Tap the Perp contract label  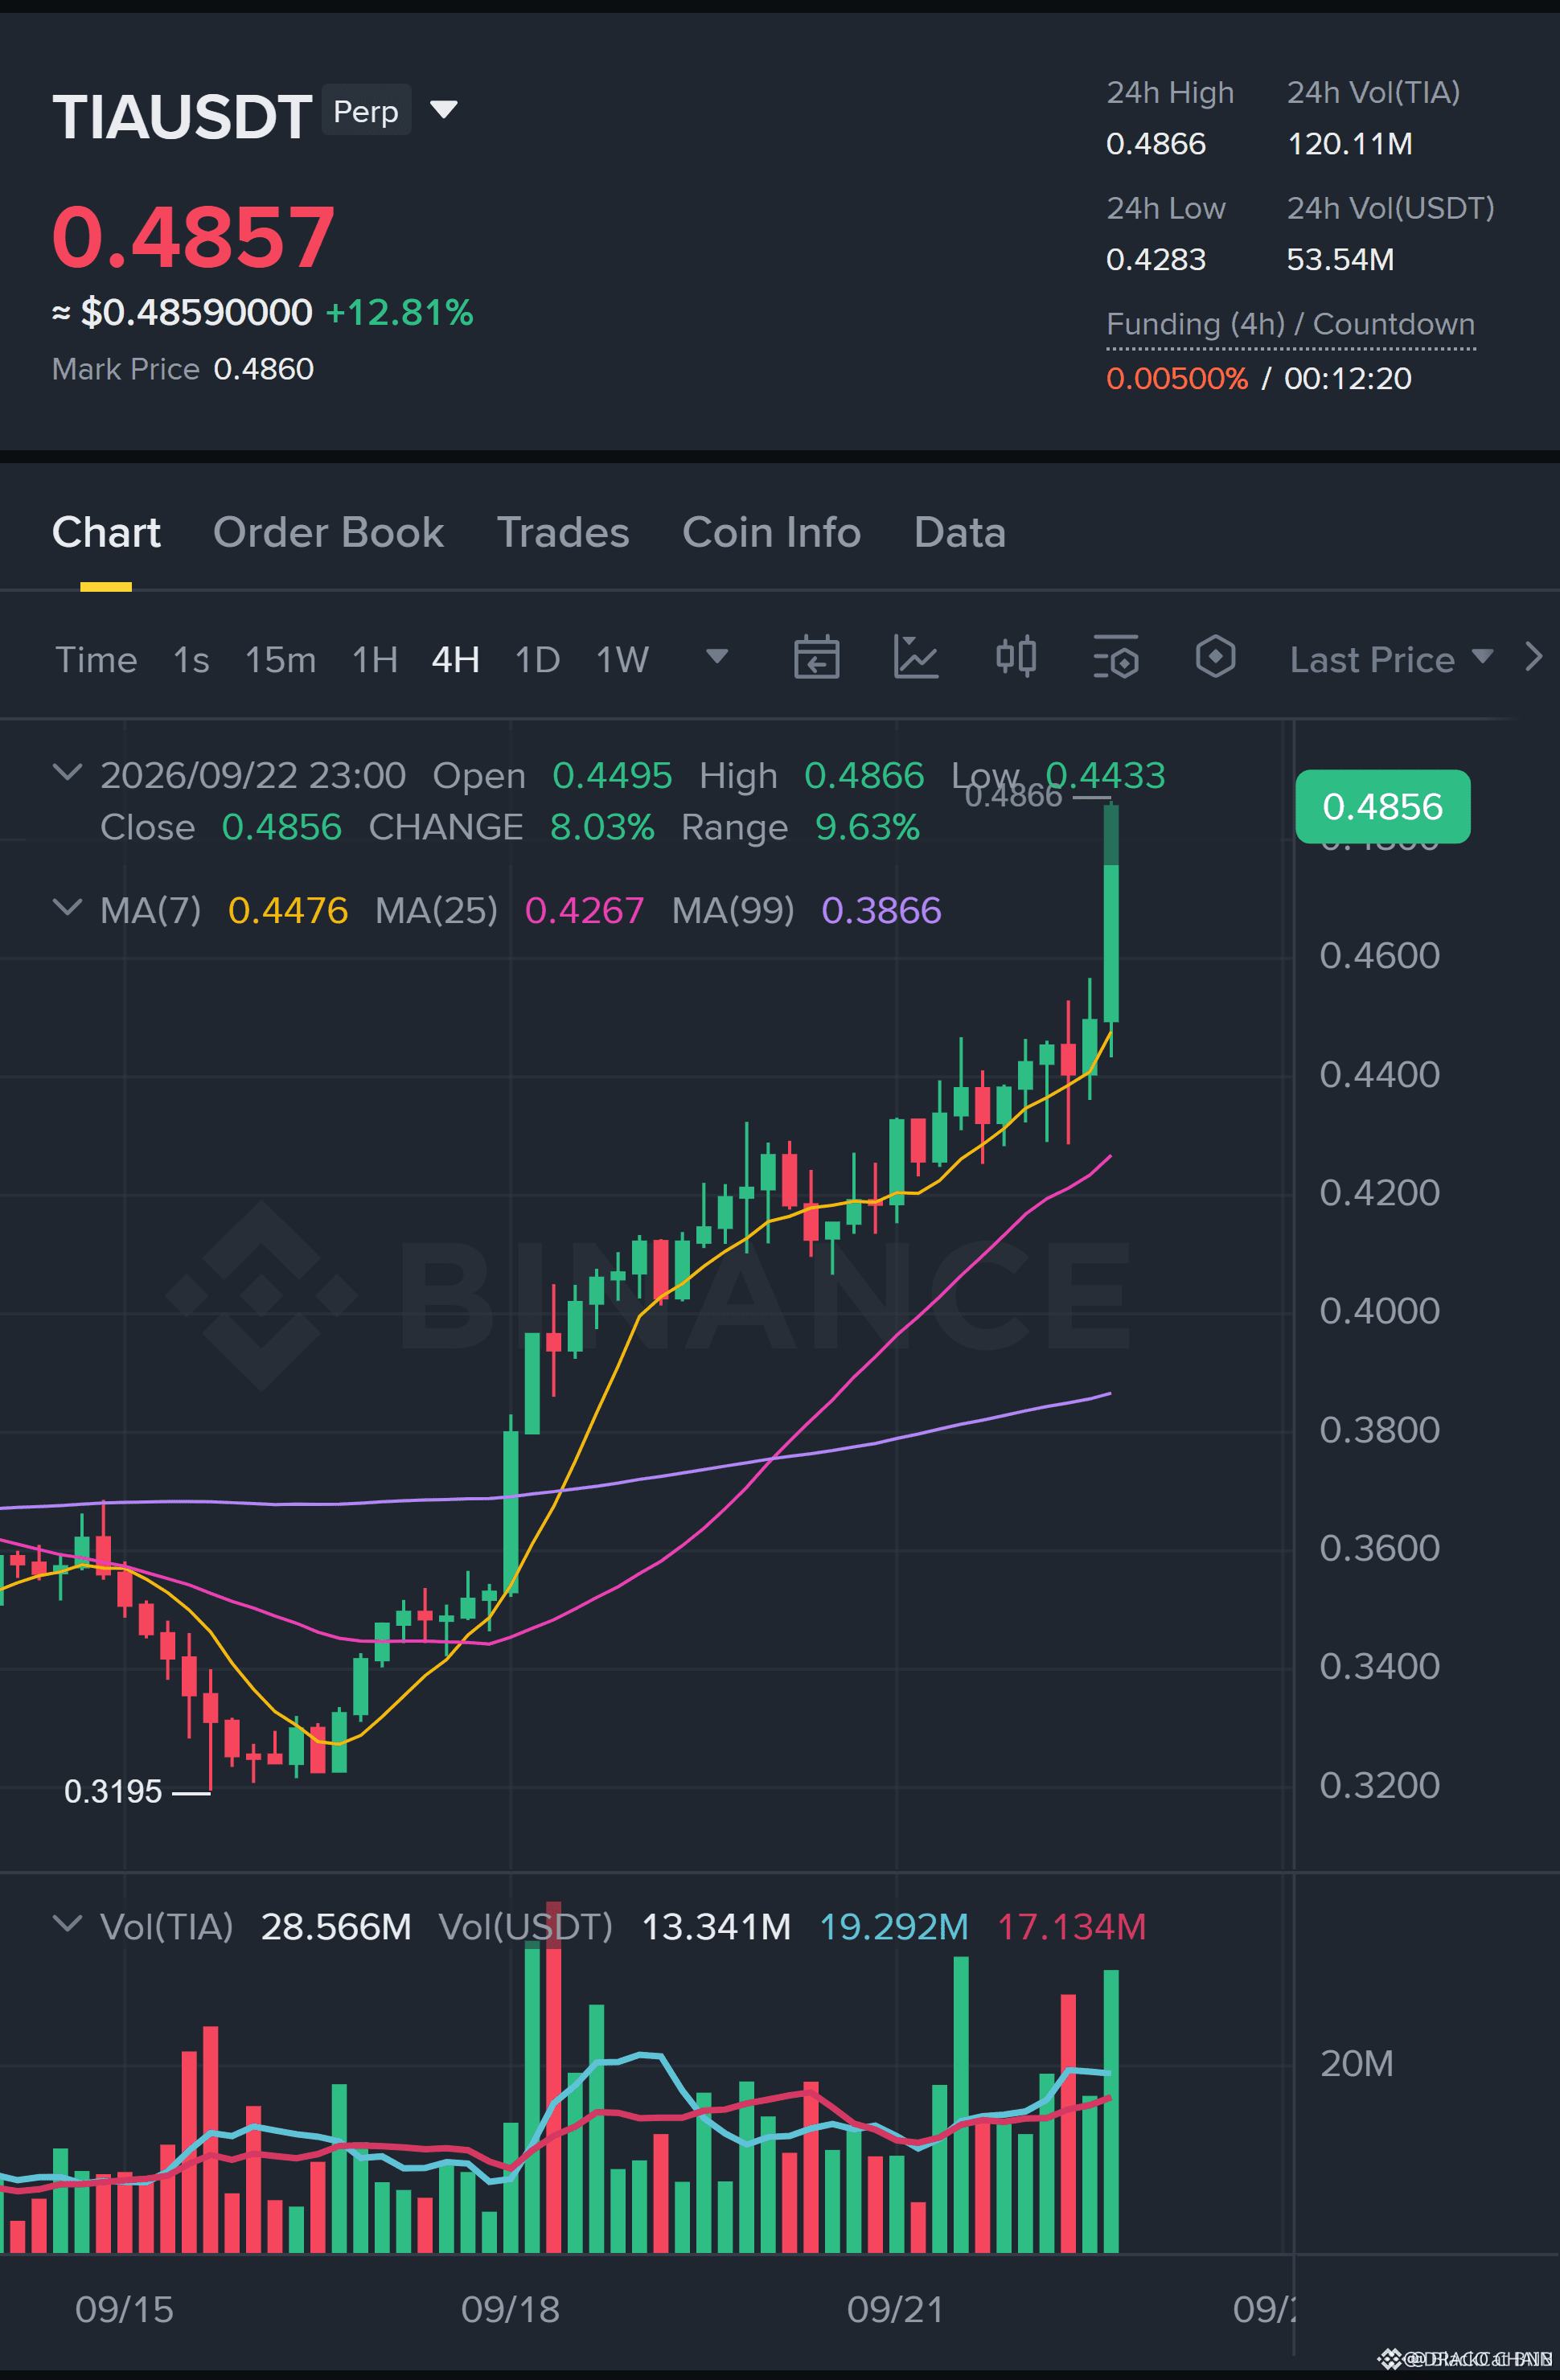click(x=366, y=110)
